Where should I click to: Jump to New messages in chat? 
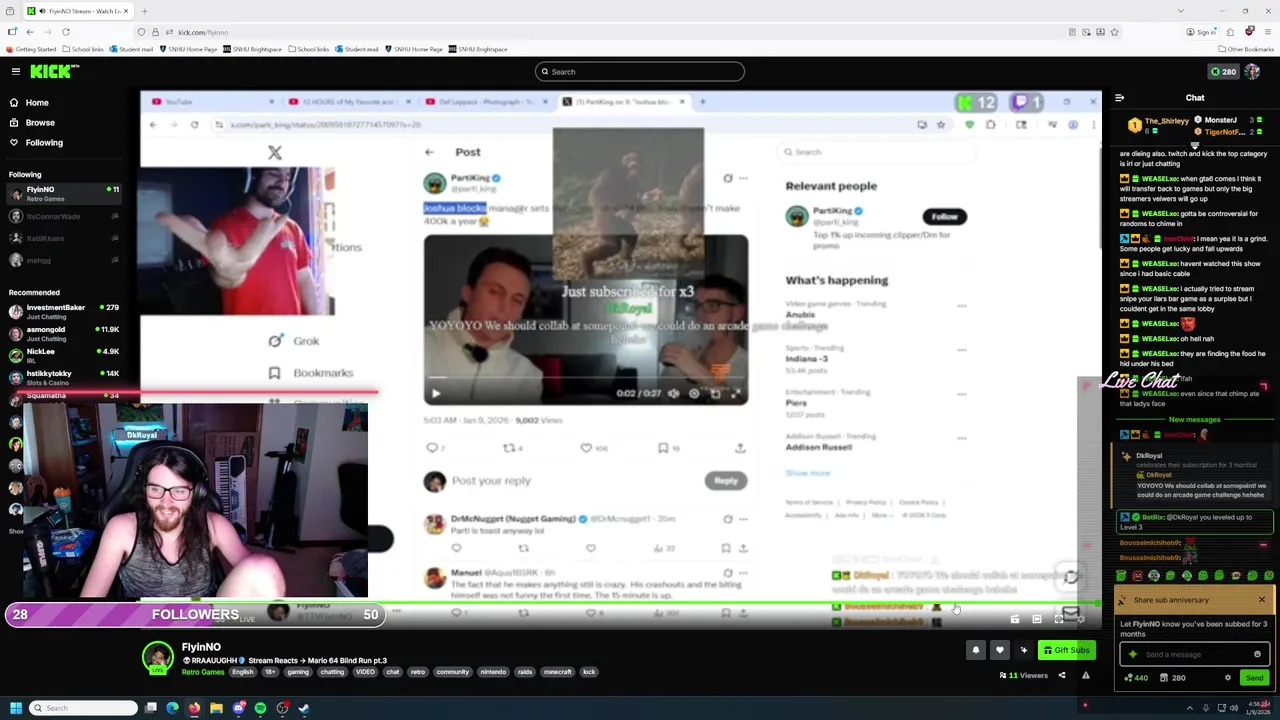[1195, 420]
